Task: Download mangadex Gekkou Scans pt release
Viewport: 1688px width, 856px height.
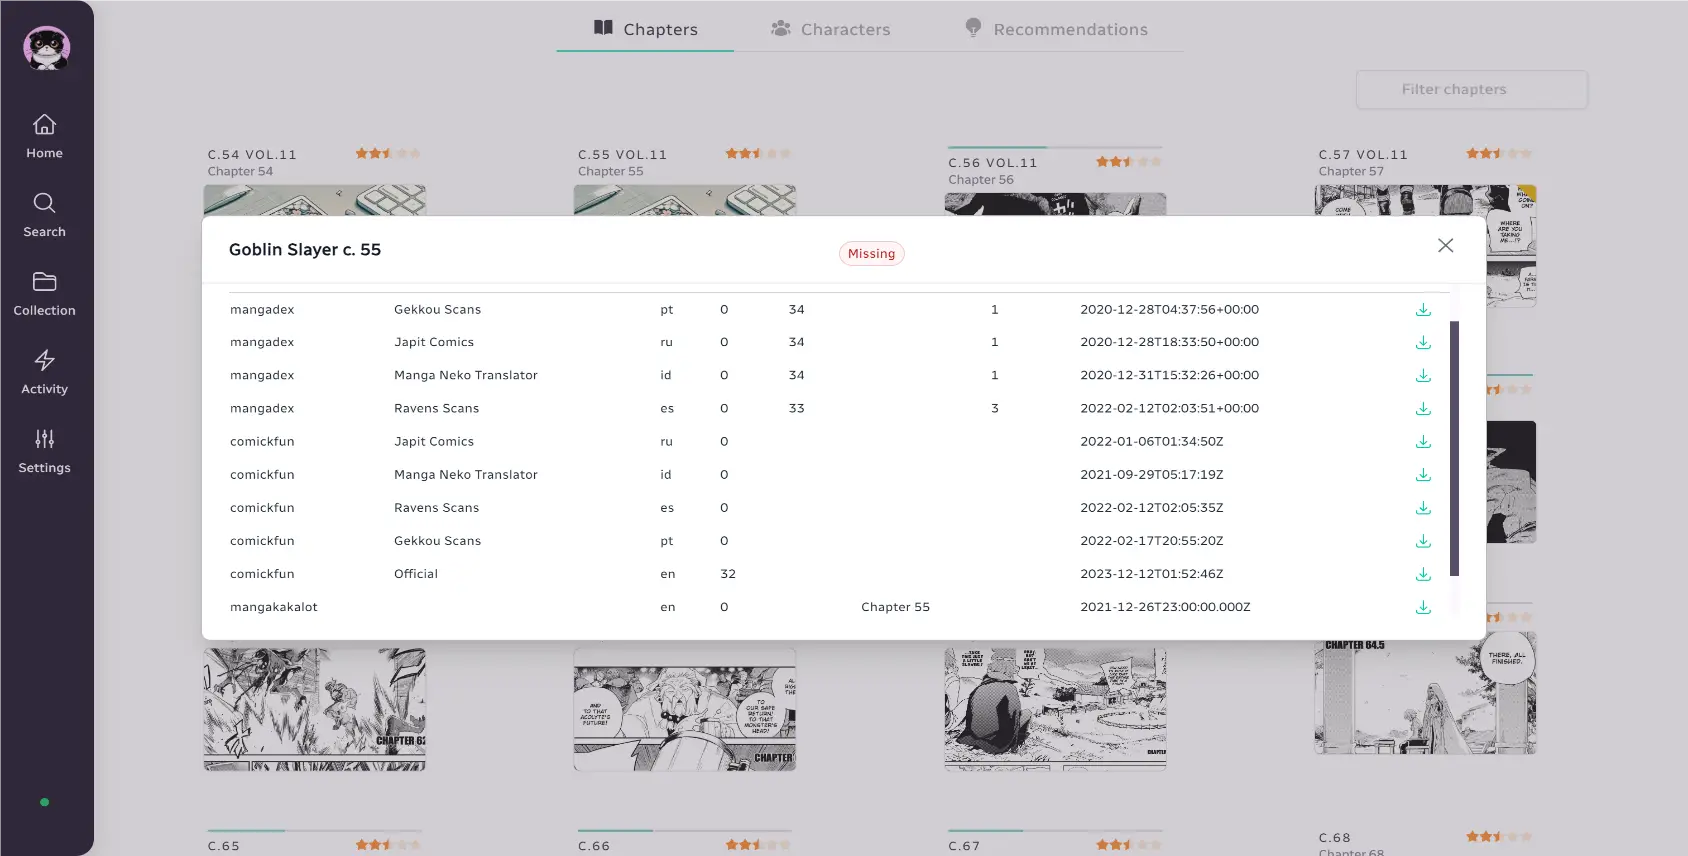Action: pyautogui.click(x=1423, y=310)
